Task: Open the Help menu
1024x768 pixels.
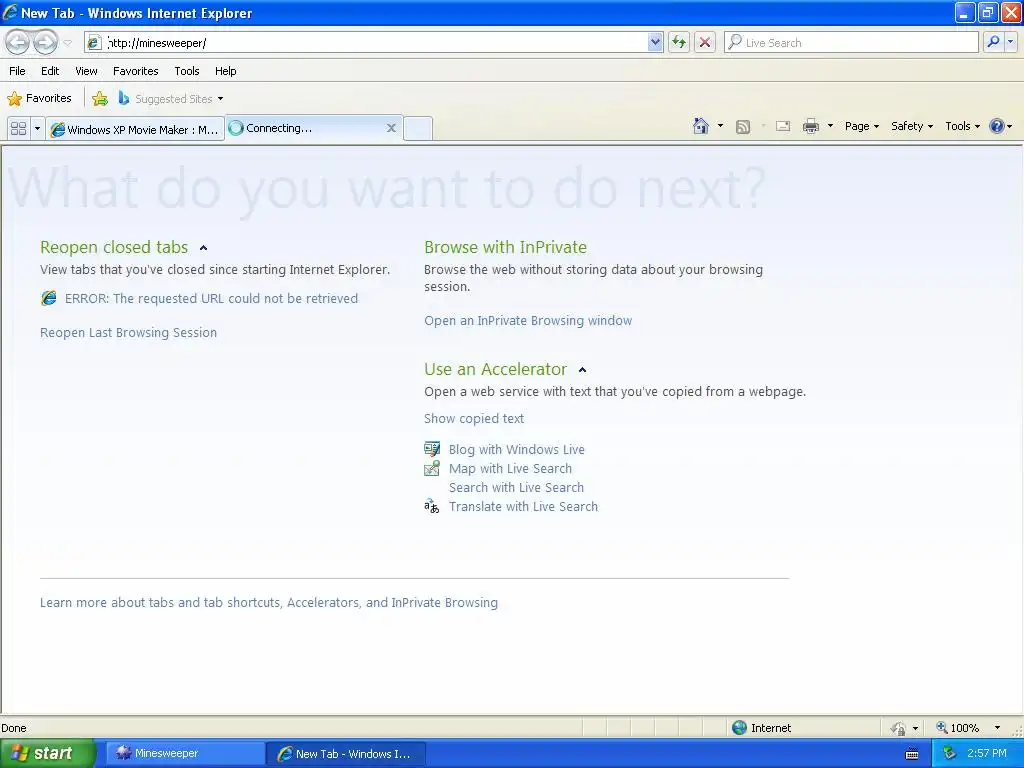Action: [x=225, y=71]
